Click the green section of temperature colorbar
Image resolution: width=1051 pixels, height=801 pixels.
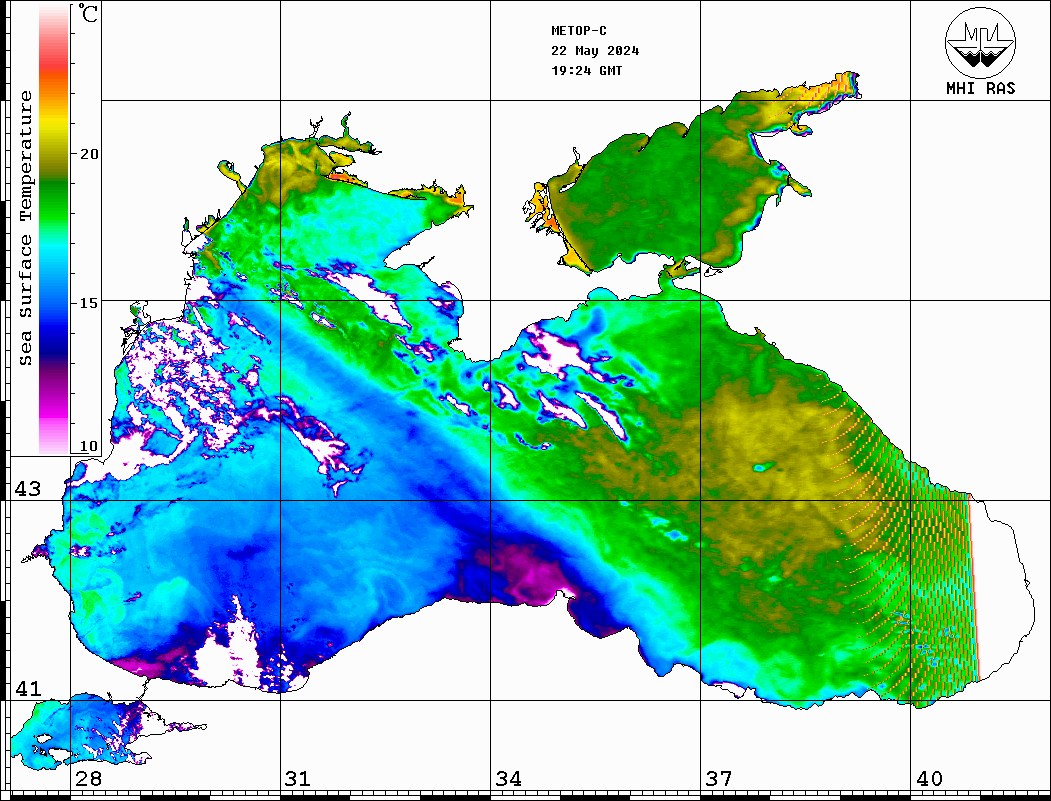[x=54, y=204]
